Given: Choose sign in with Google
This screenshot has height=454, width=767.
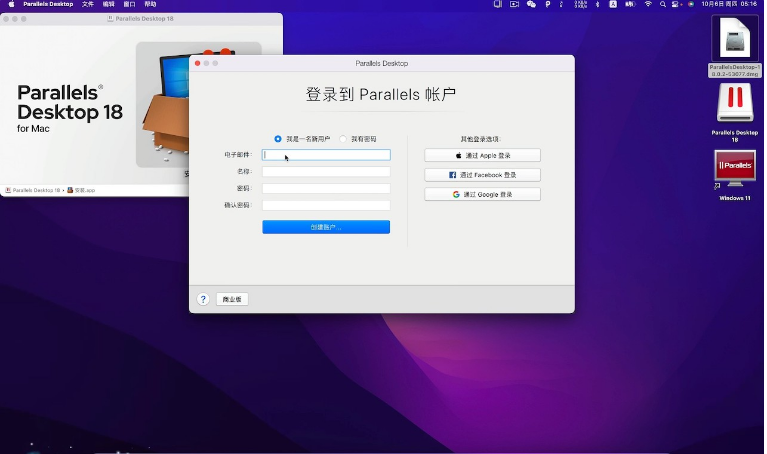Looking at the screenshot, I should (482, 194).
